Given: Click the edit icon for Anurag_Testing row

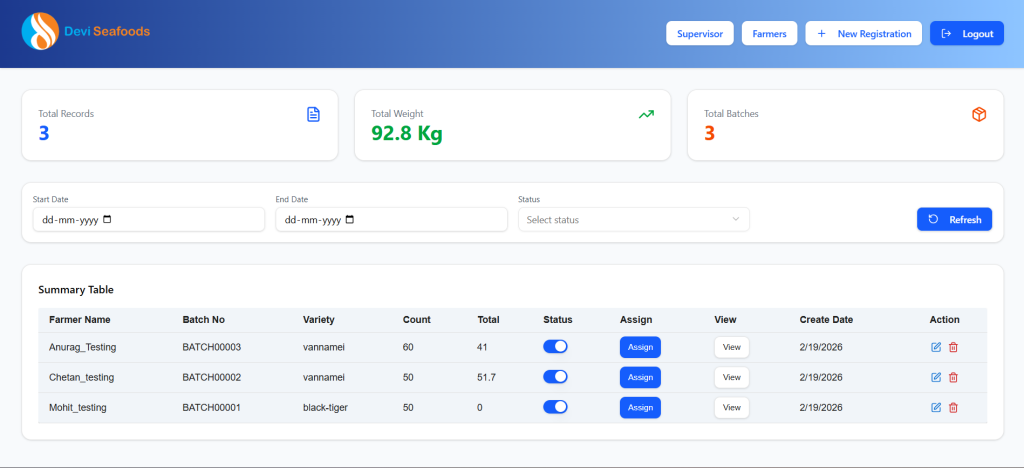Looking at the screenshot, I should pyautogui.click(x=936, y=347).
